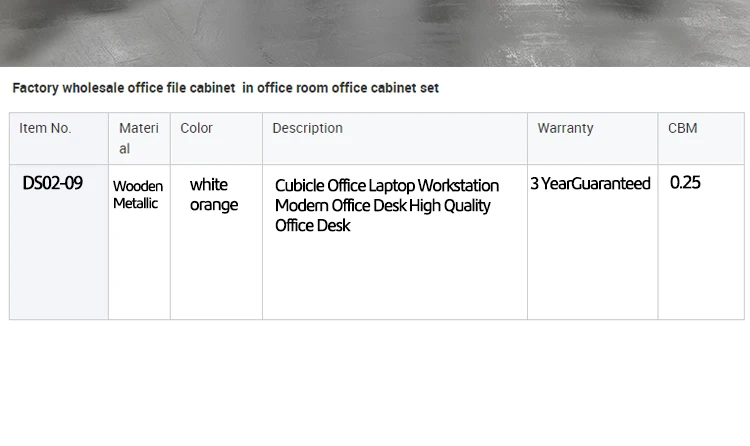This screenshot has width=750, height=446.
Task: Click the word Wooden in the material cell
Action: (138, 186)
